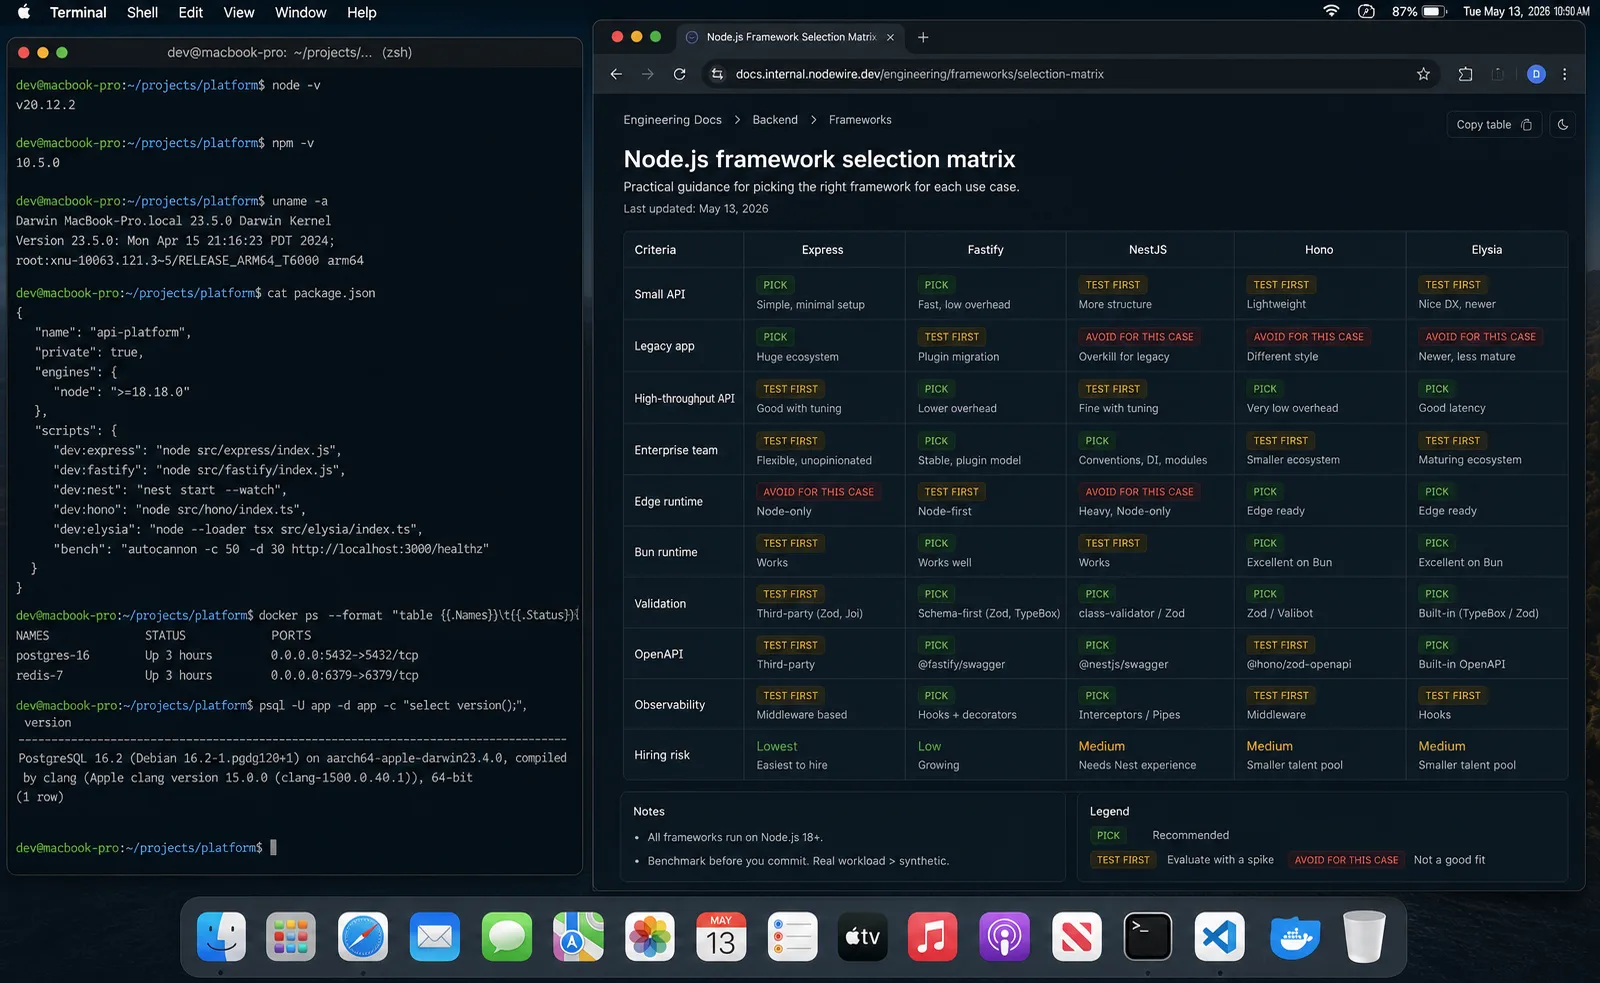Screen dimensions: 1600x983
Task: Click the Express column header
Action: (823, 250)
